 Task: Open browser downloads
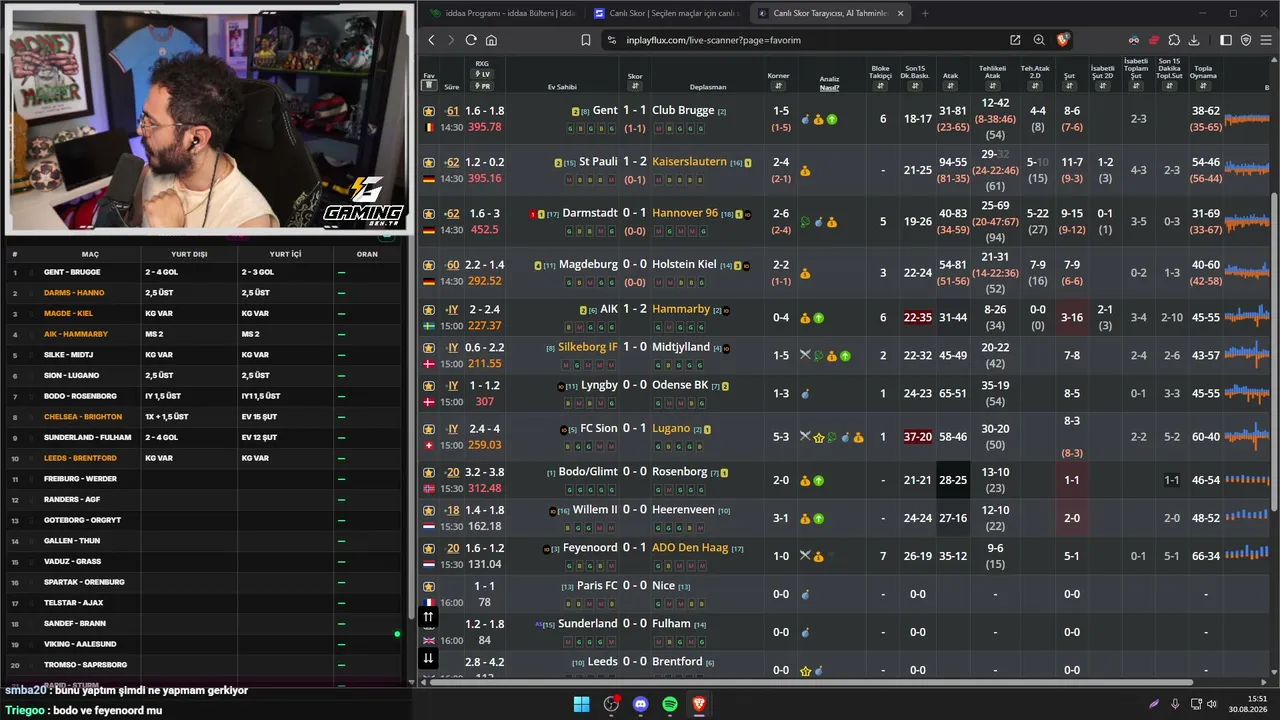[x=1194, y=40]
